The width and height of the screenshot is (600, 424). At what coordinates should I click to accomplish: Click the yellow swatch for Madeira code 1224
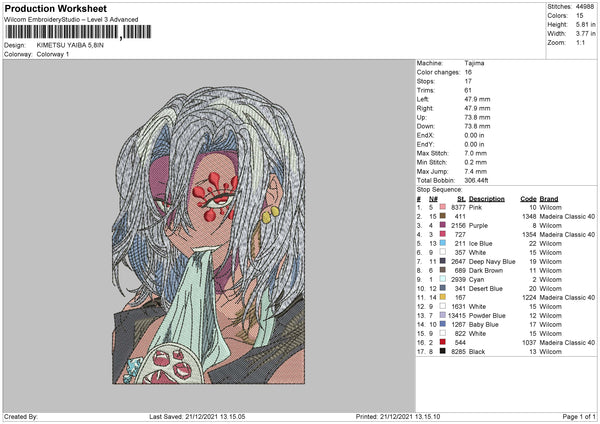443,297
